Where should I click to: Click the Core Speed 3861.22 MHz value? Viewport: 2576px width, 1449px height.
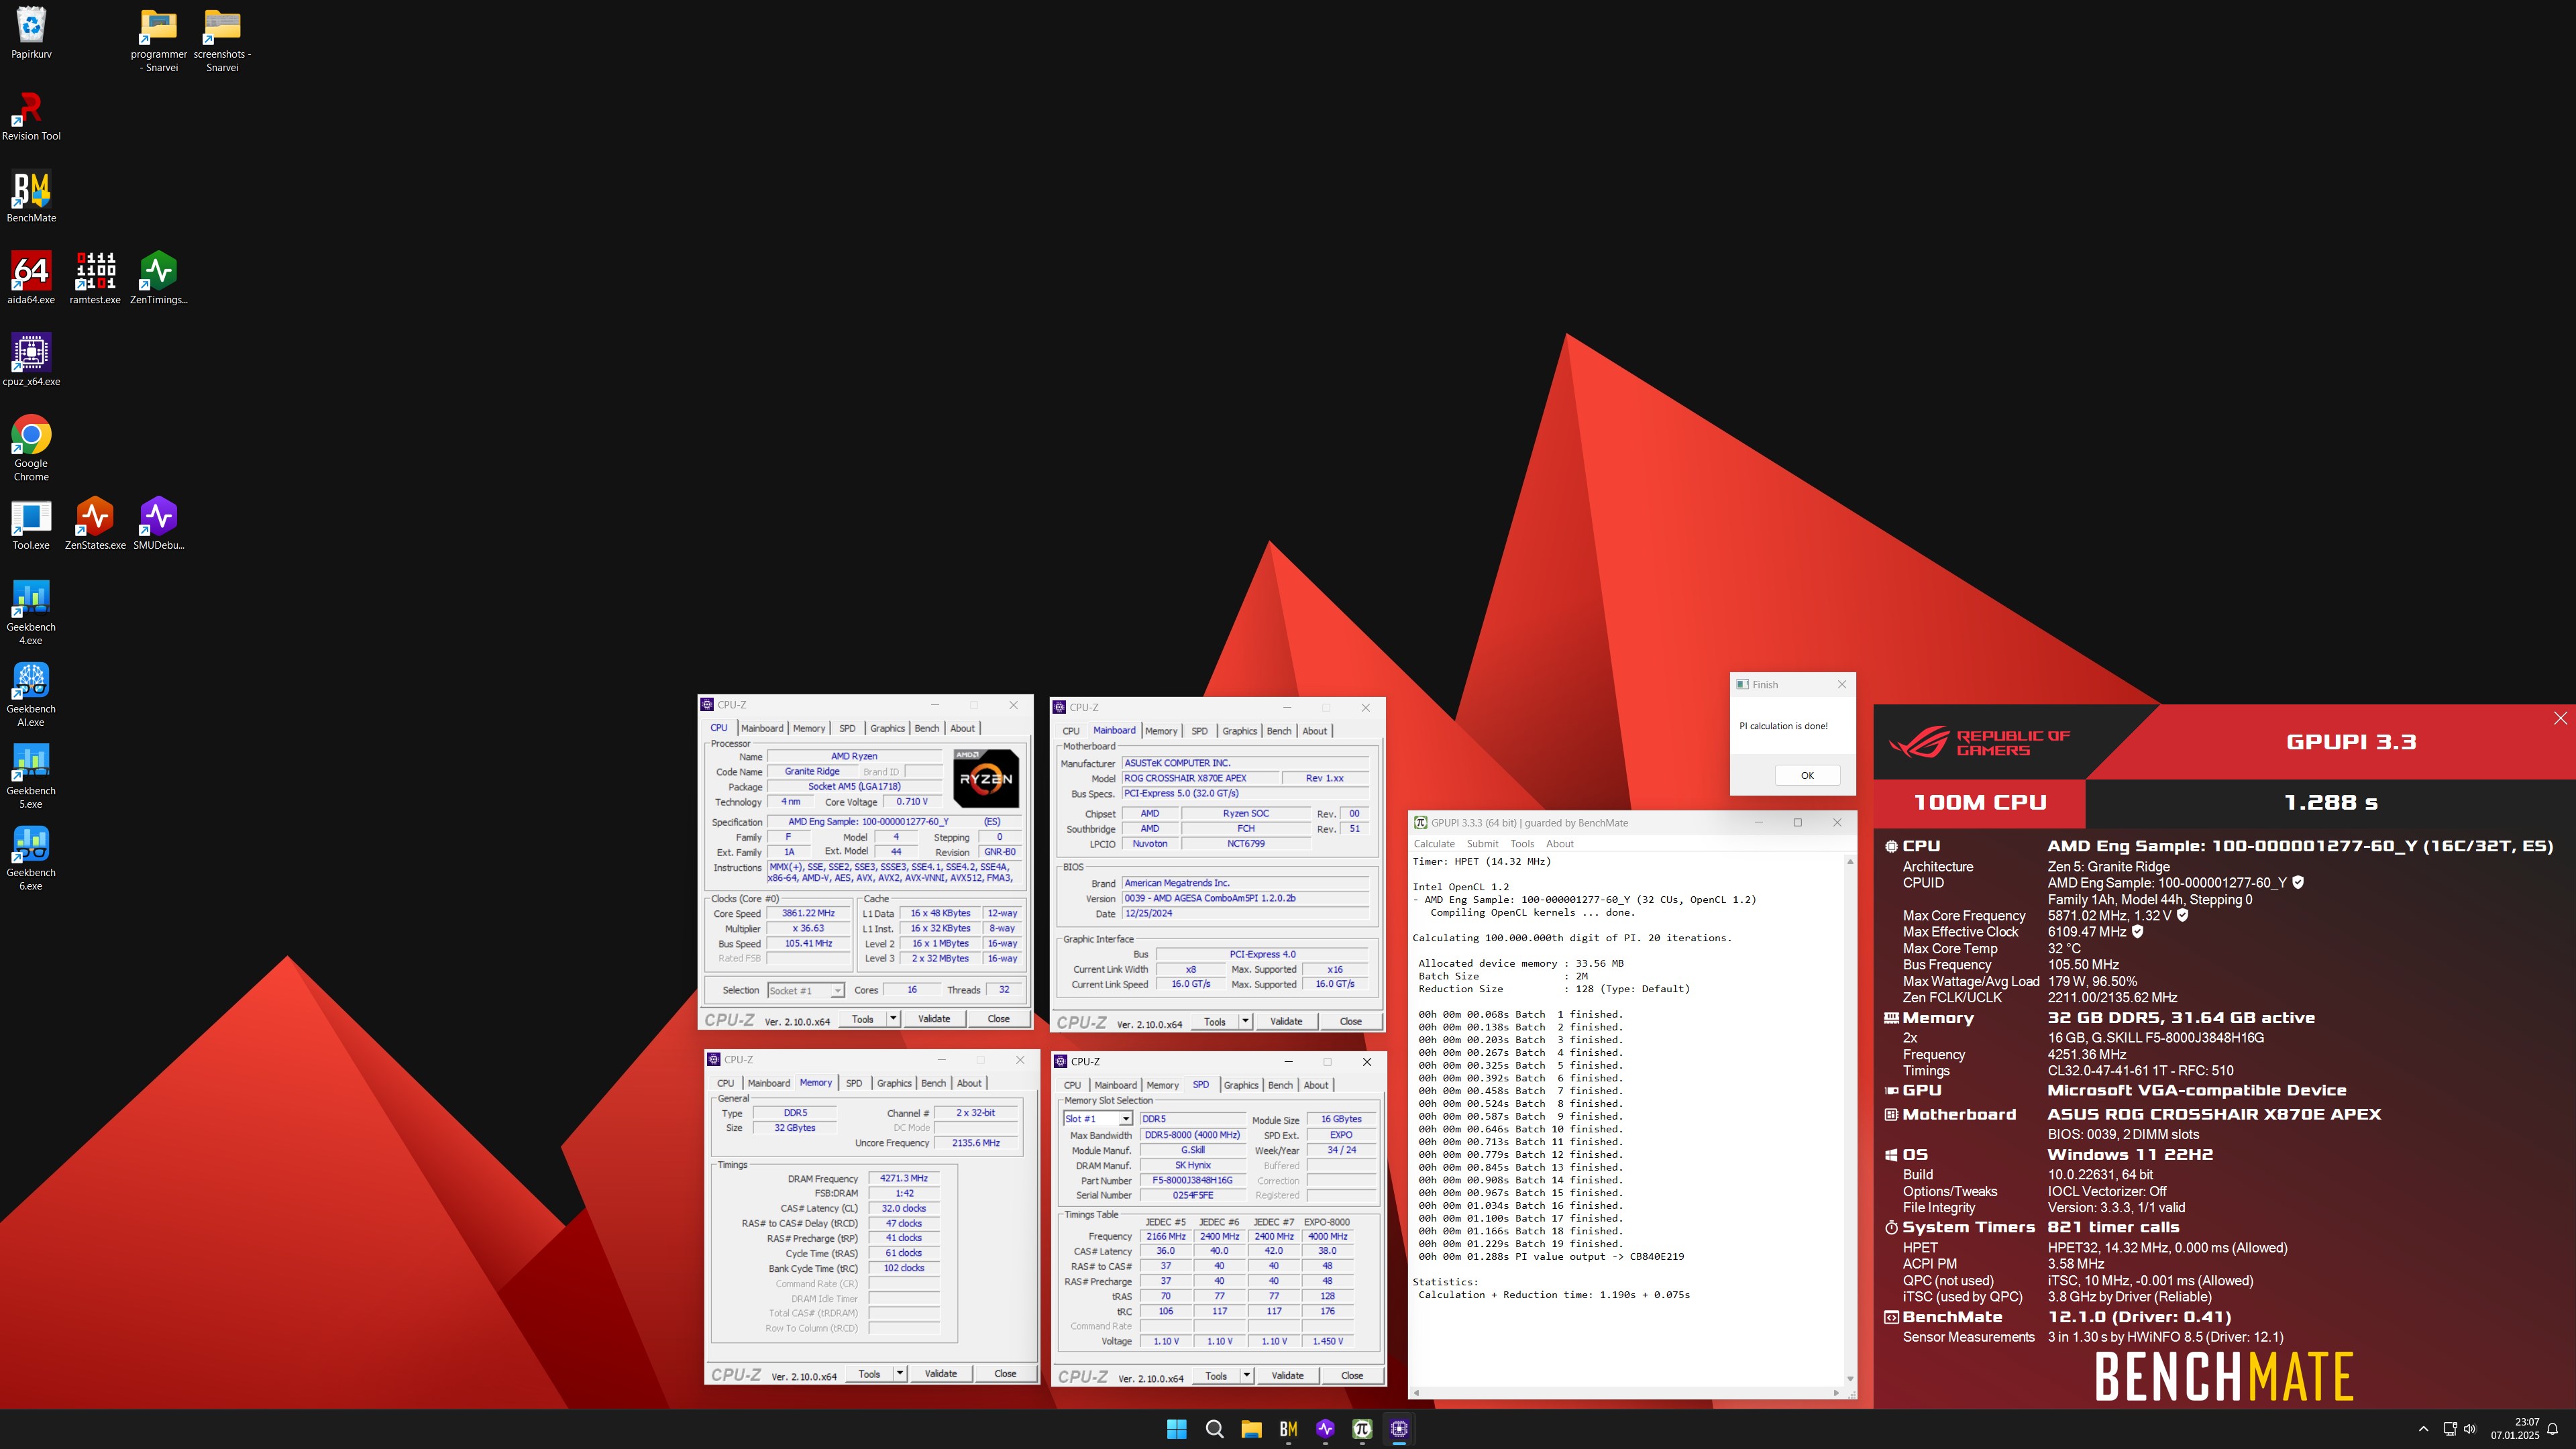pyautogui.click(x=808, y=913)
